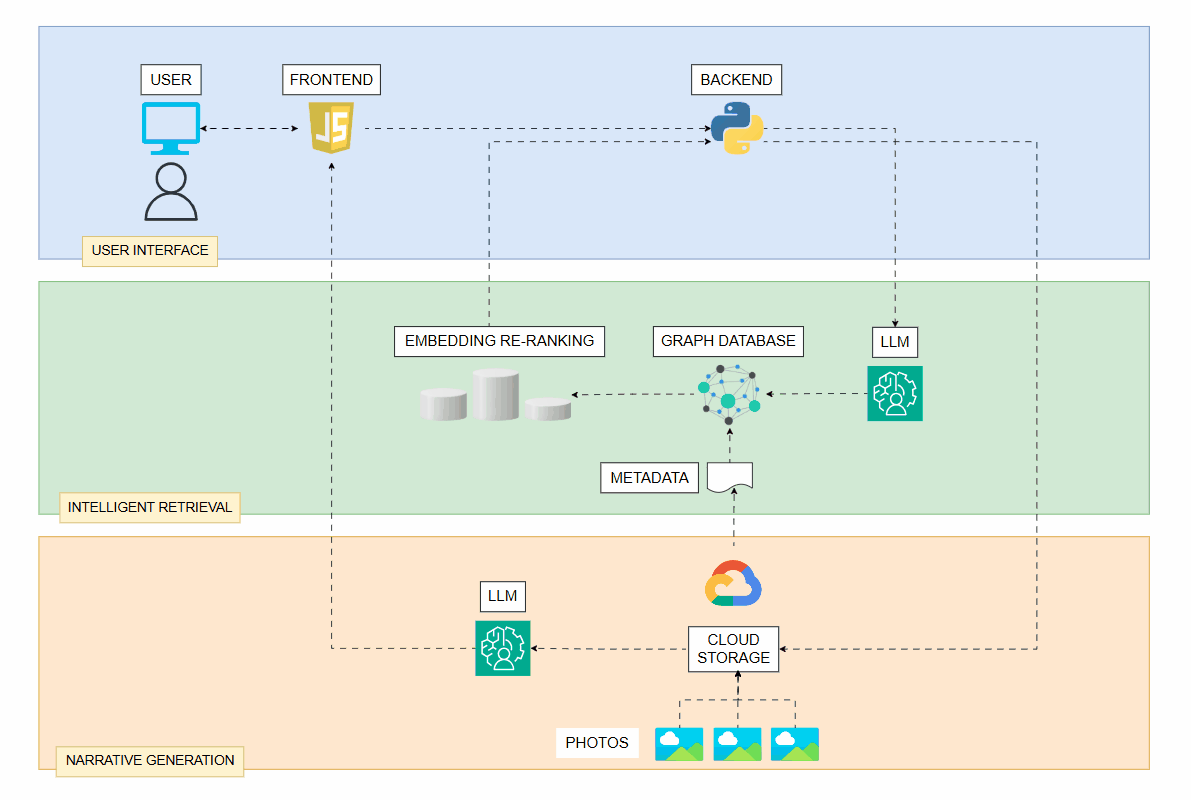Click the JavaScript JS shield icon
Viewport: 1191px width, 800px height.
[x=331, y=128]
